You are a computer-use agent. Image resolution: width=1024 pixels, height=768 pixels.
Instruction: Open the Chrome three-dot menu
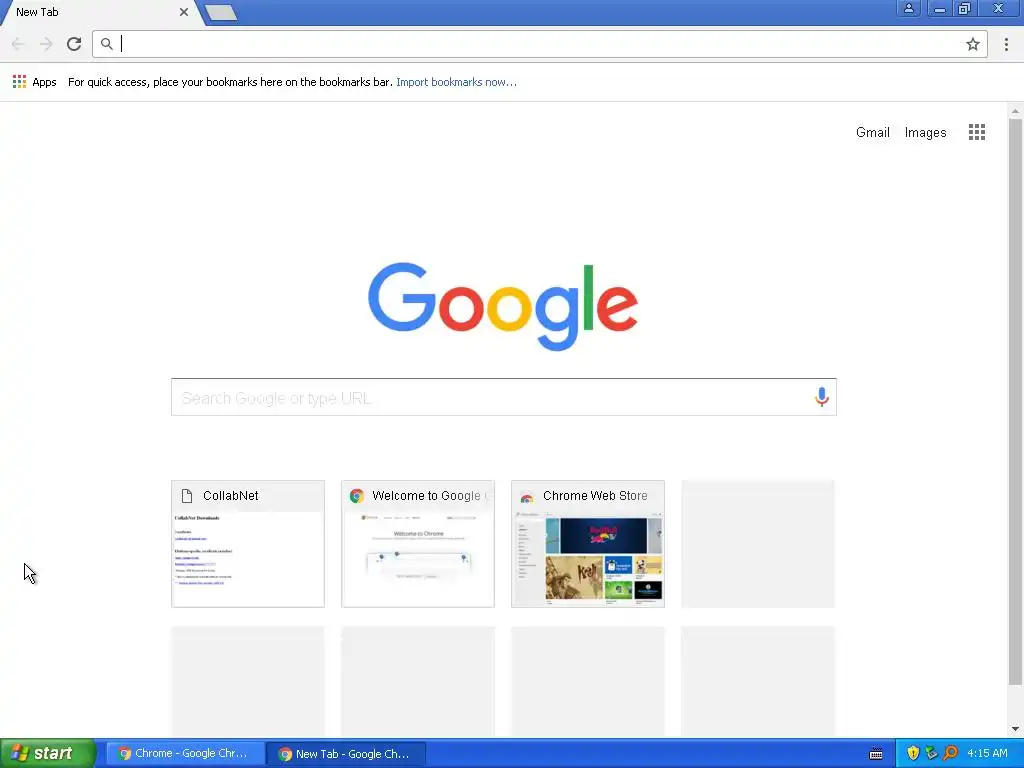(1006, 44)
